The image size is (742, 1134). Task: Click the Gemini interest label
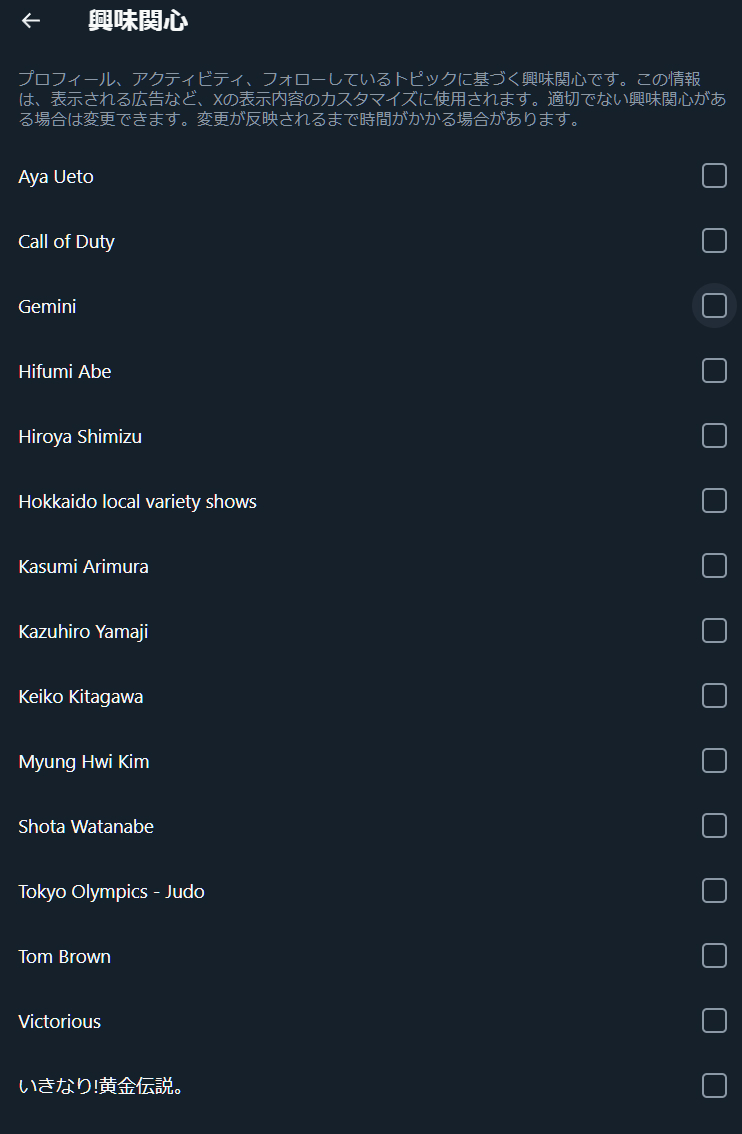(x=47, y=307)
